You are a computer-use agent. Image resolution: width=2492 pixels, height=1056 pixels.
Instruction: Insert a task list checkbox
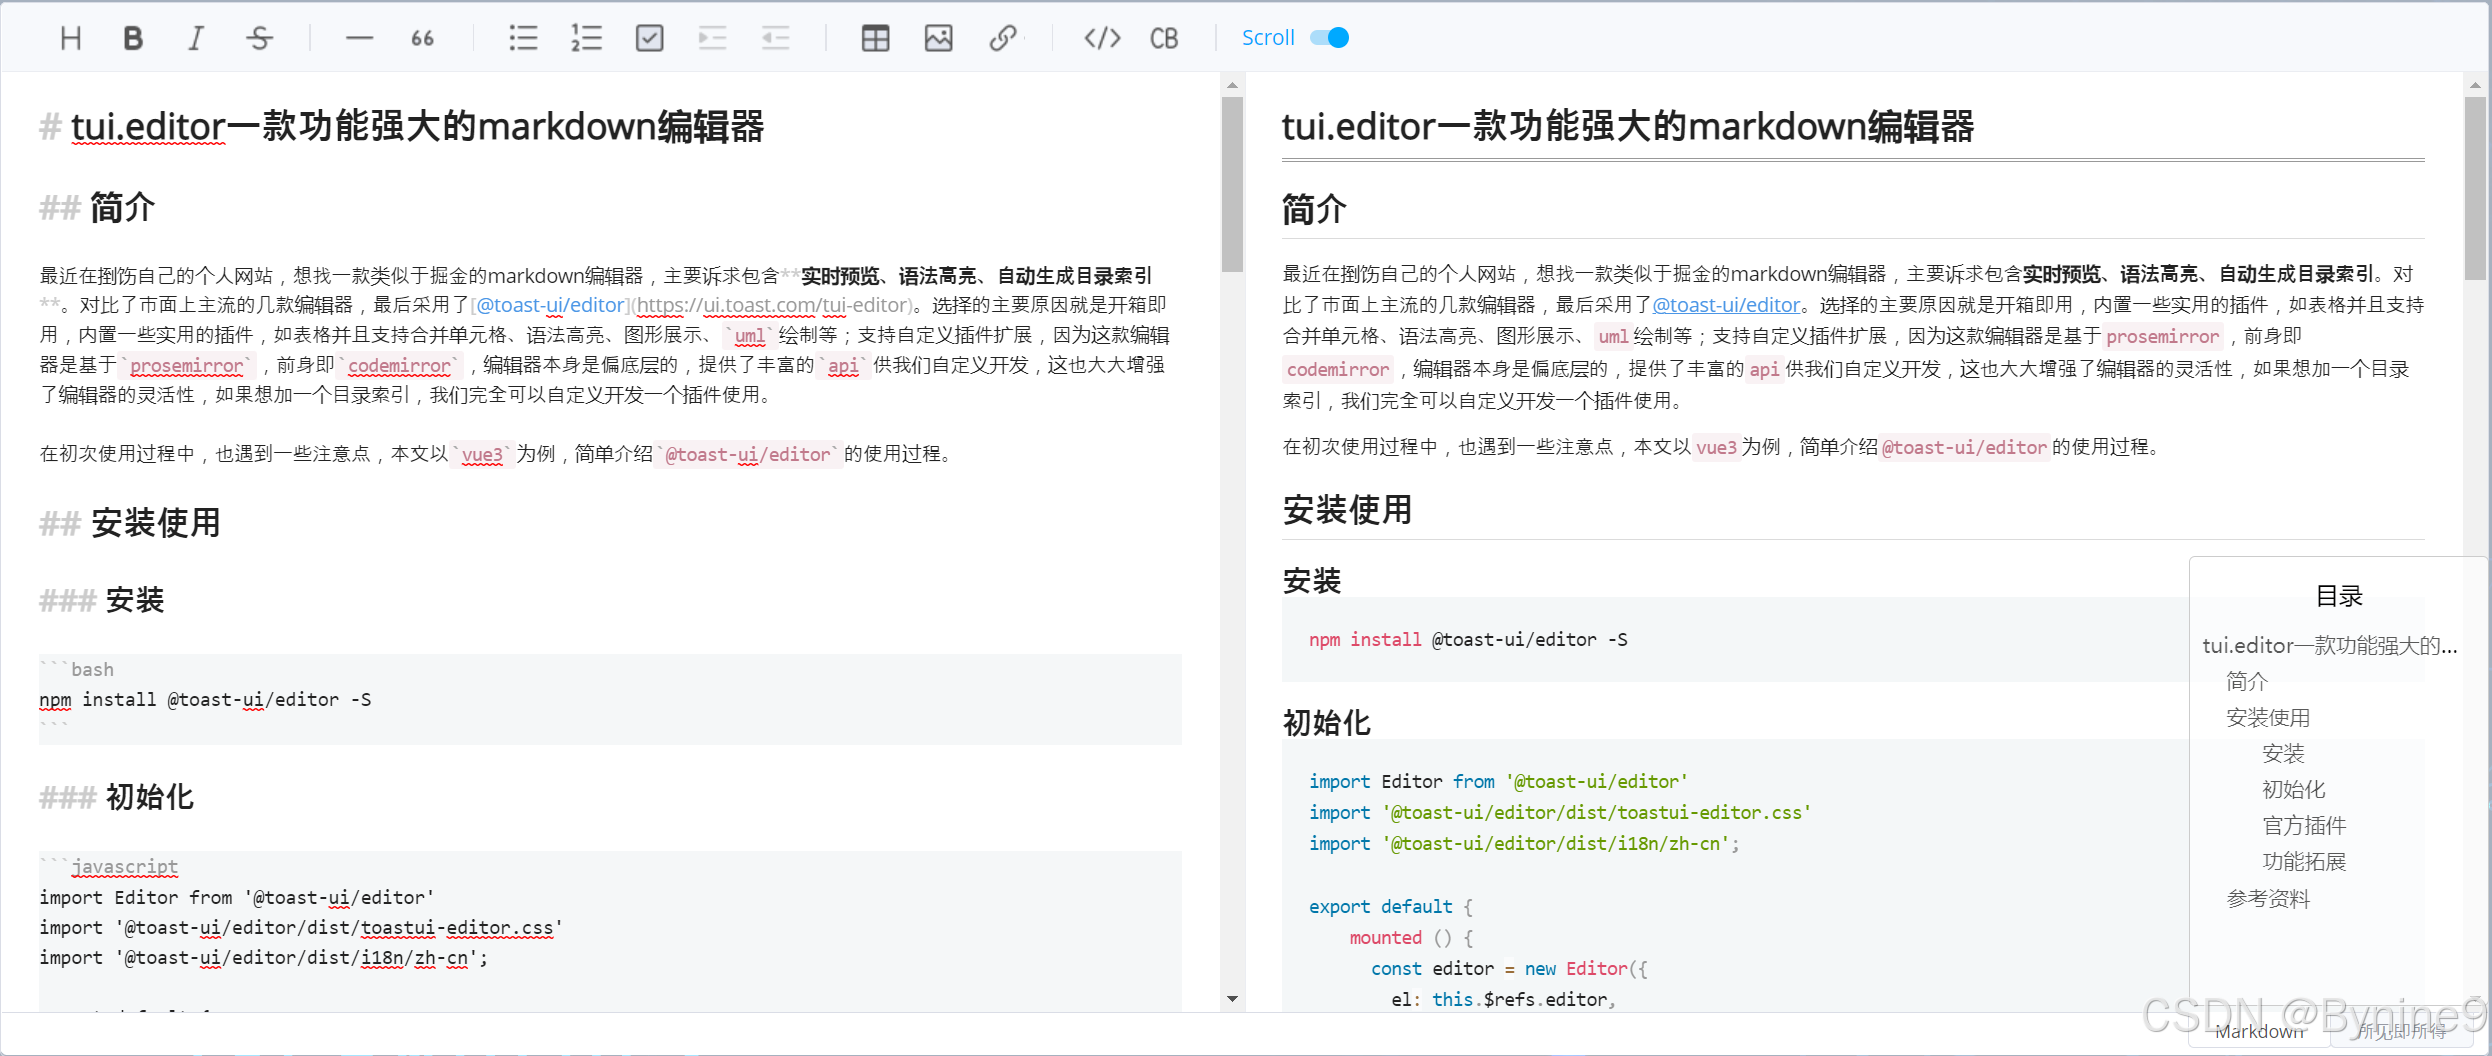click(649, 38)
